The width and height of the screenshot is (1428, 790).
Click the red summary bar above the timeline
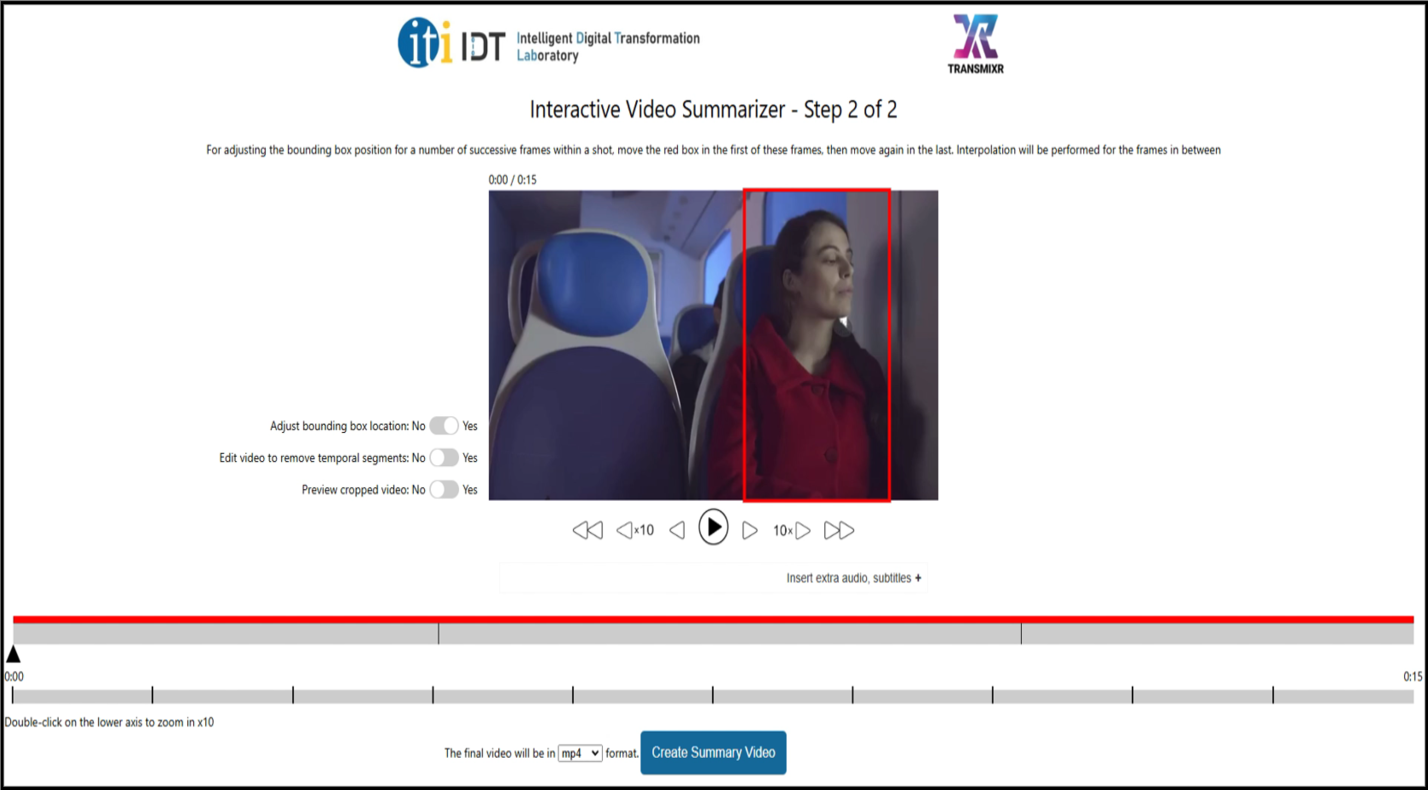713,619
